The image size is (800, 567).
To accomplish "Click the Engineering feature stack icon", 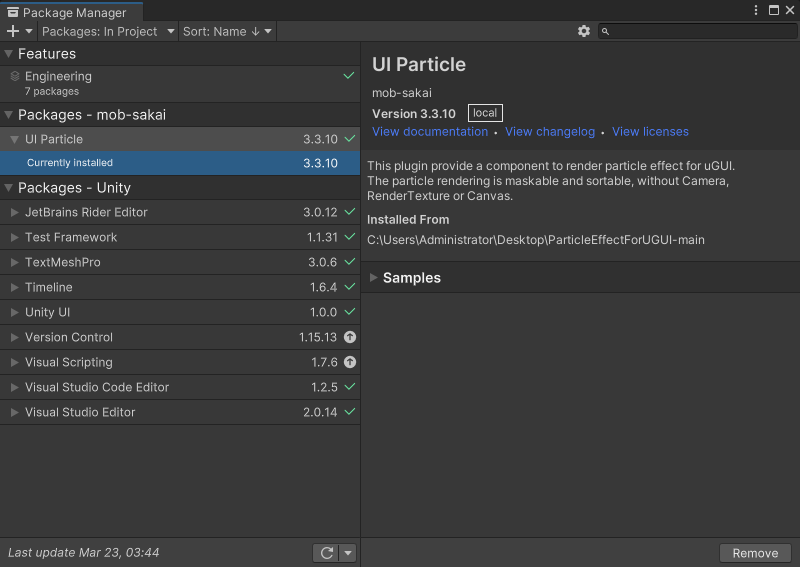I will pyautogui.click(x=15, y=76).
